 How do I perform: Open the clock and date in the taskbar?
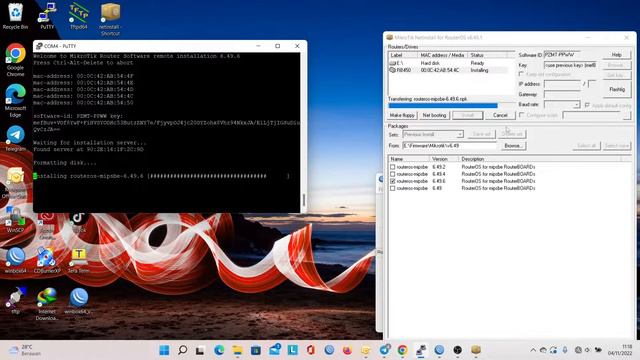pos(620,350)
